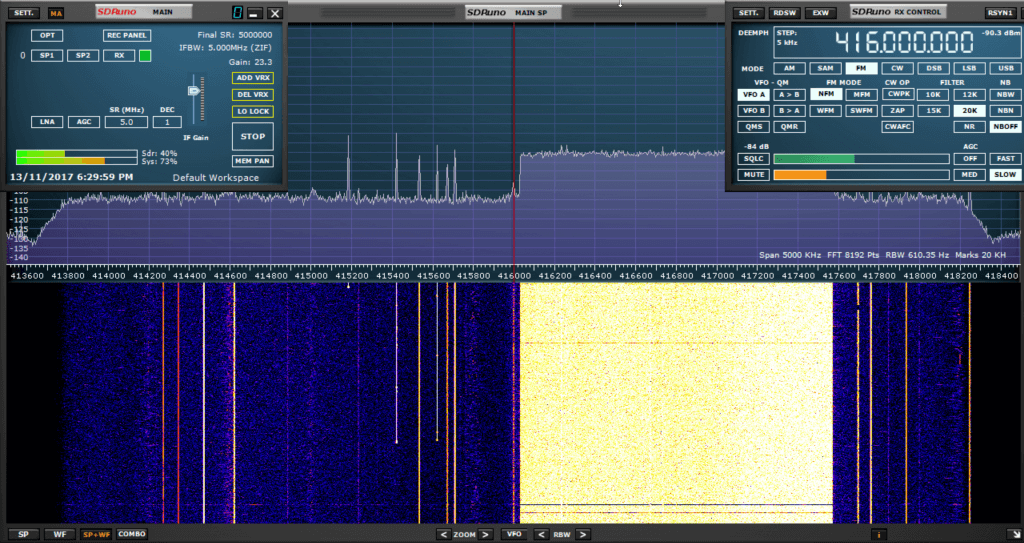1024x543 pixels.
Task: Open the DEC decimation box
Action: click(x=166, y=122)
